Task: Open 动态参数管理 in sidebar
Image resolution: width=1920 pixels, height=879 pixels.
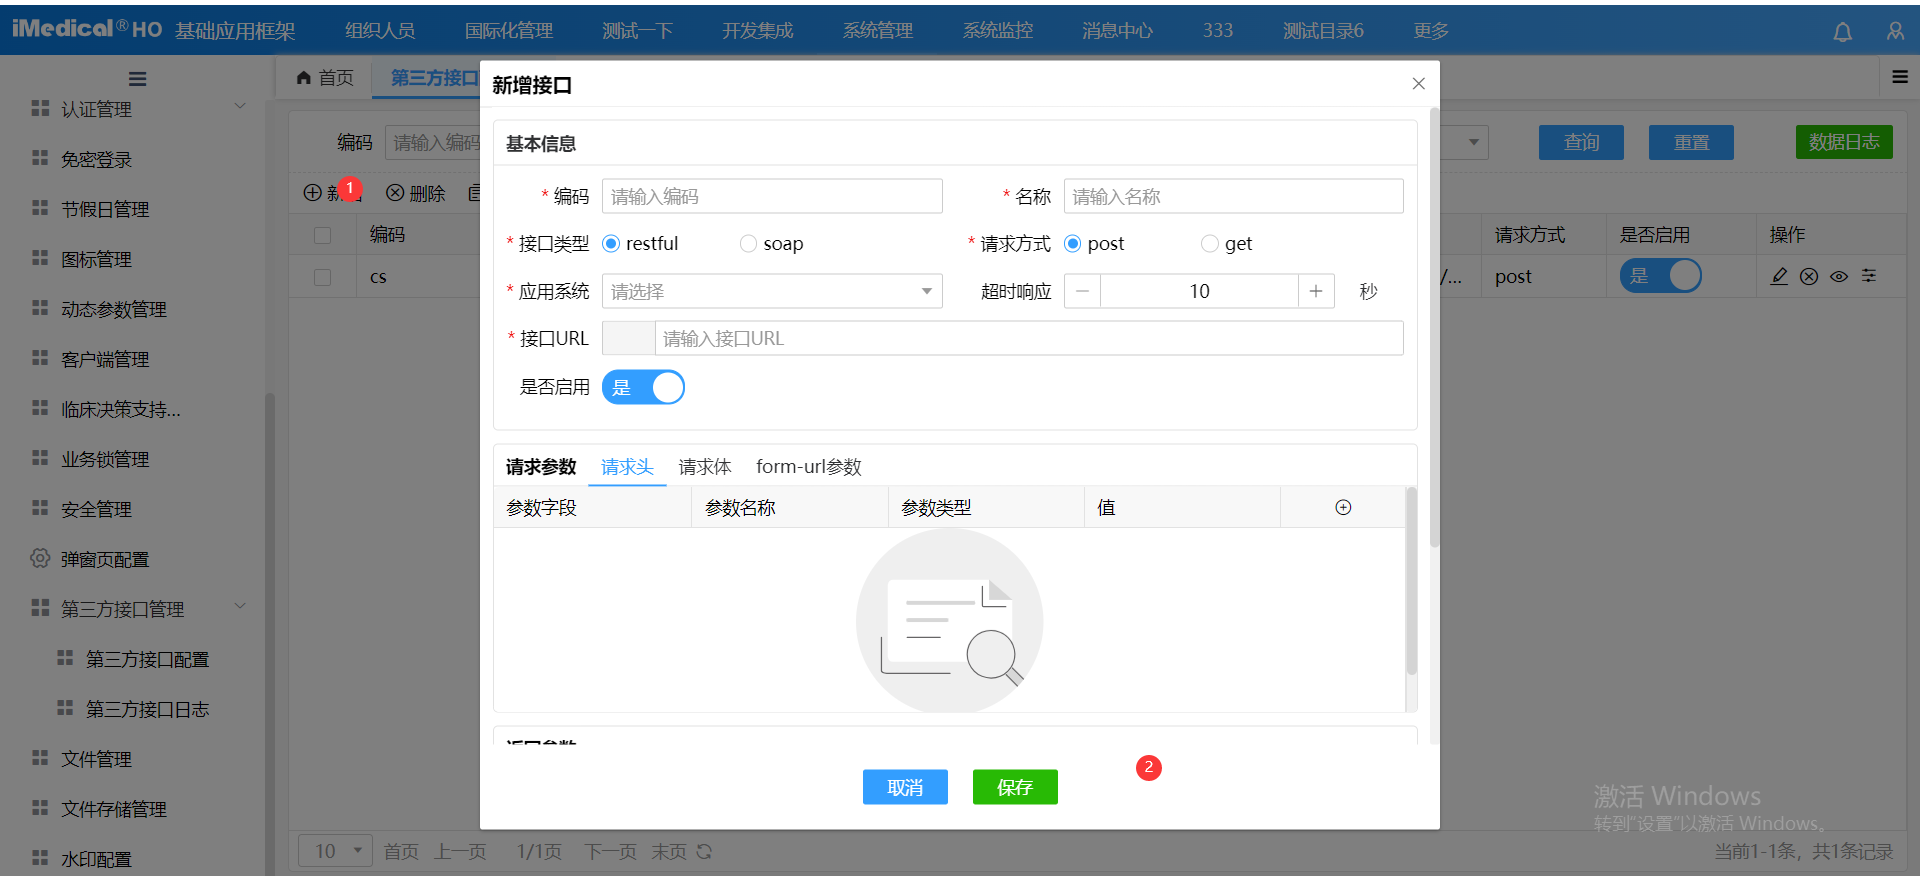Action: click(114, 309)
